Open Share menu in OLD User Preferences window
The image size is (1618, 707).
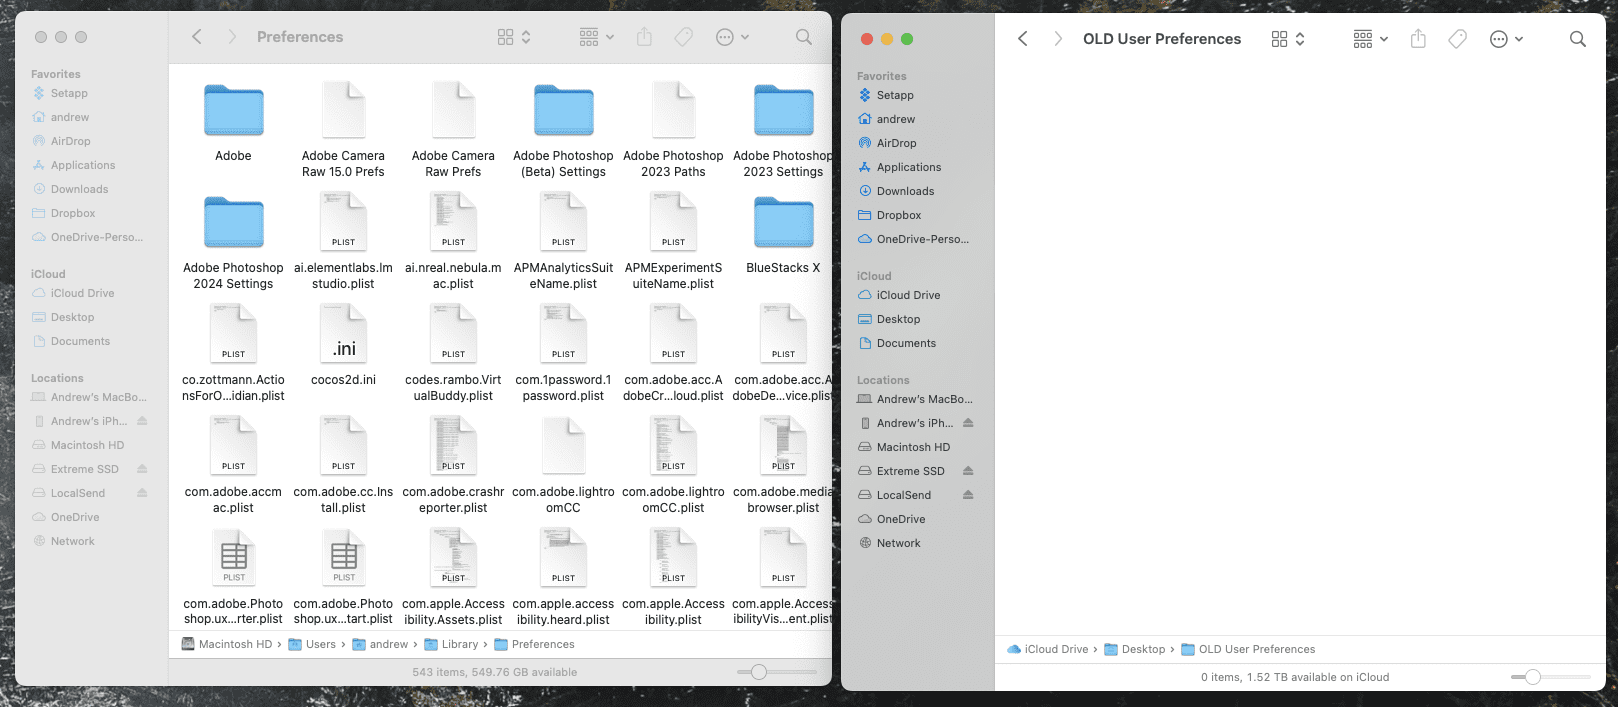[1418, 39]
